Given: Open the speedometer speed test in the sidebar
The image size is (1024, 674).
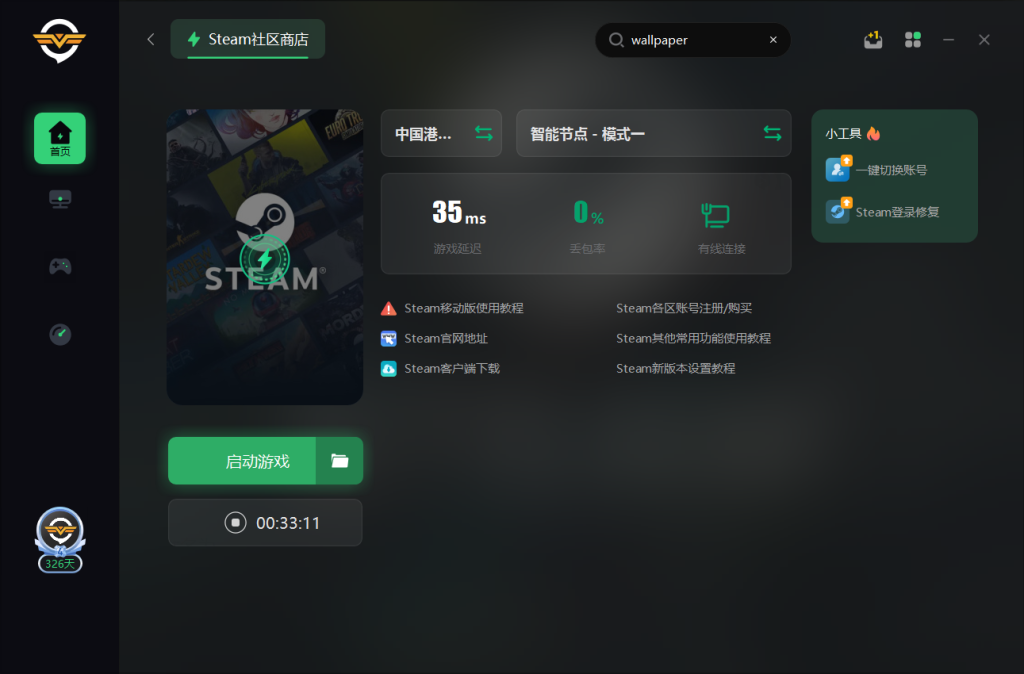Looking at the screenshot, I should (60, 334).
